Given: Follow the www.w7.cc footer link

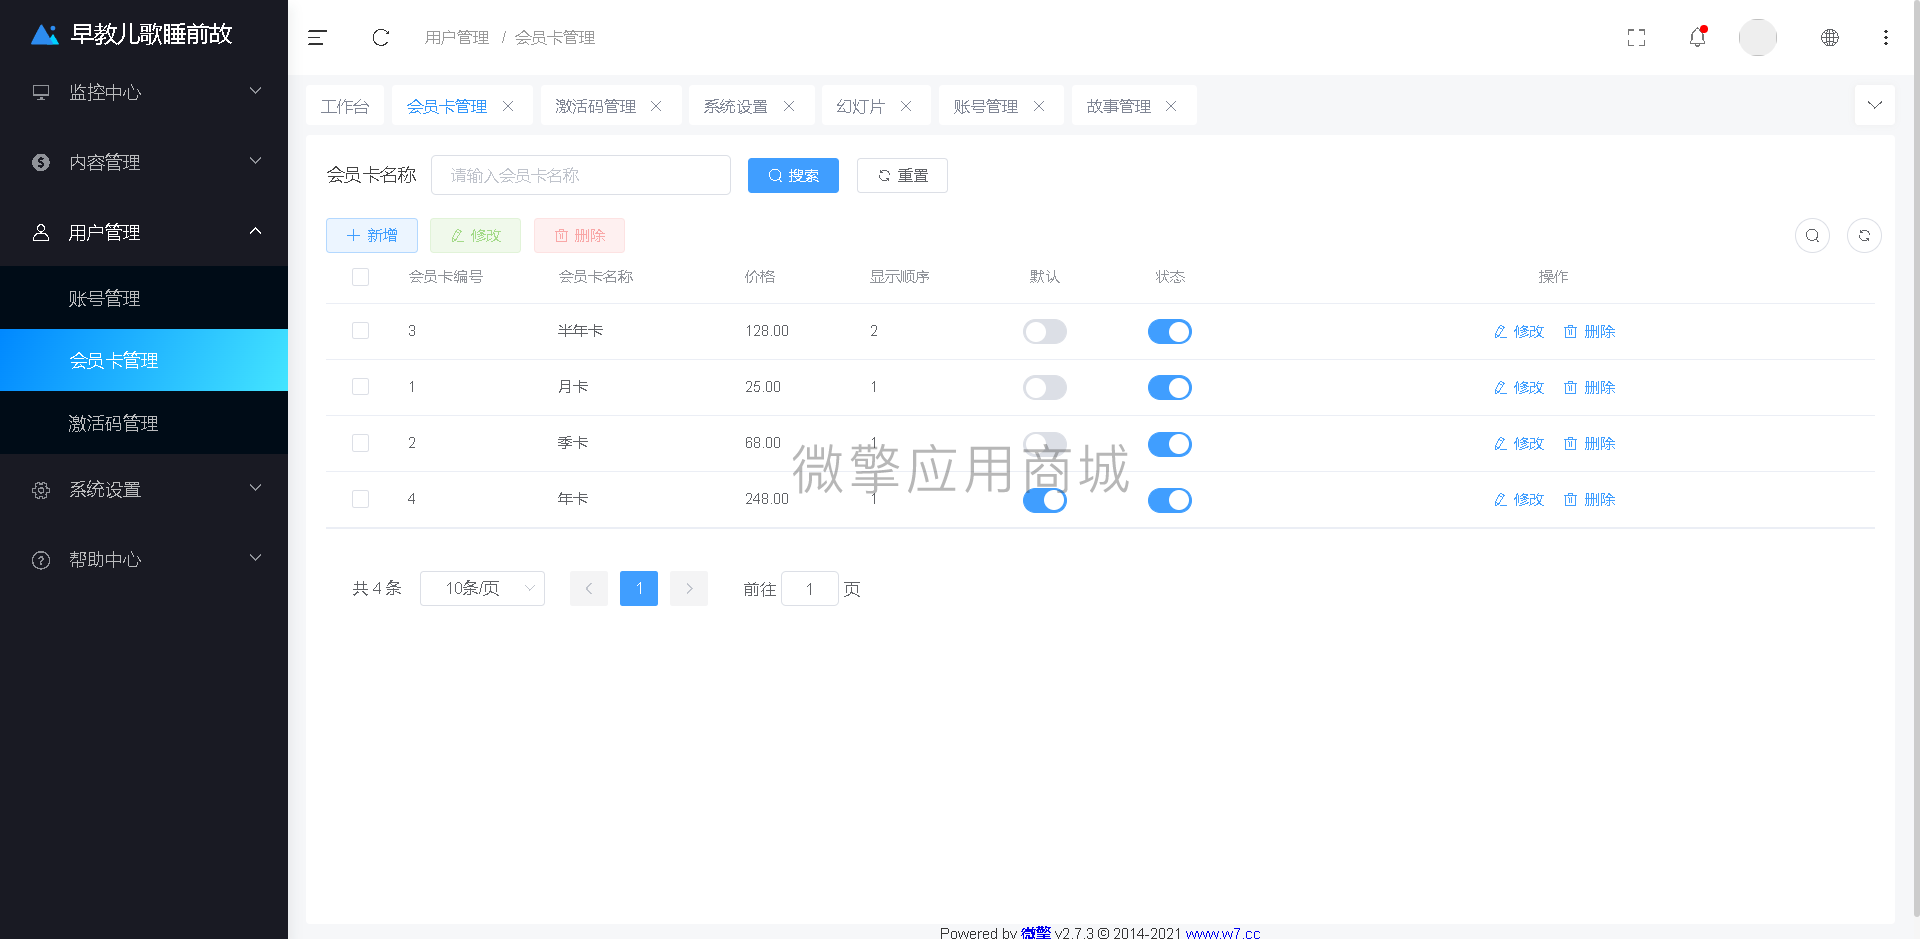Looking at the screenshot, I should click(x=1222, y=933).
